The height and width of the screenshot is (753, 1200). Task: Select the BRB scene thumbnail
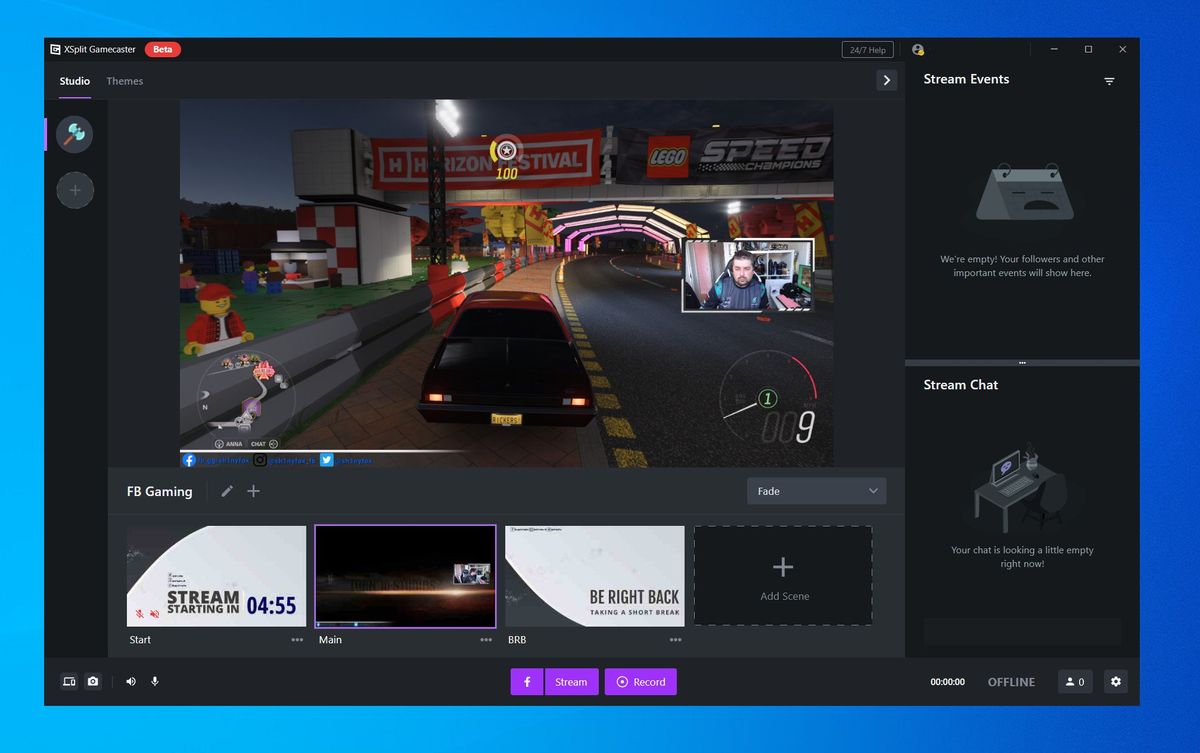click(x=595, y=576)
